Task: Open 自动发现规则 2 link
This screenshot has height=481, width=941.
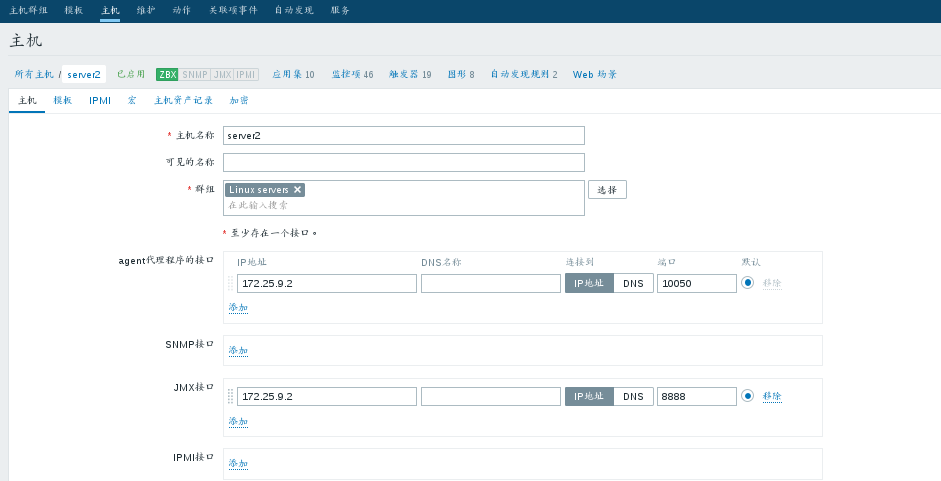Action: pos(524,74)
